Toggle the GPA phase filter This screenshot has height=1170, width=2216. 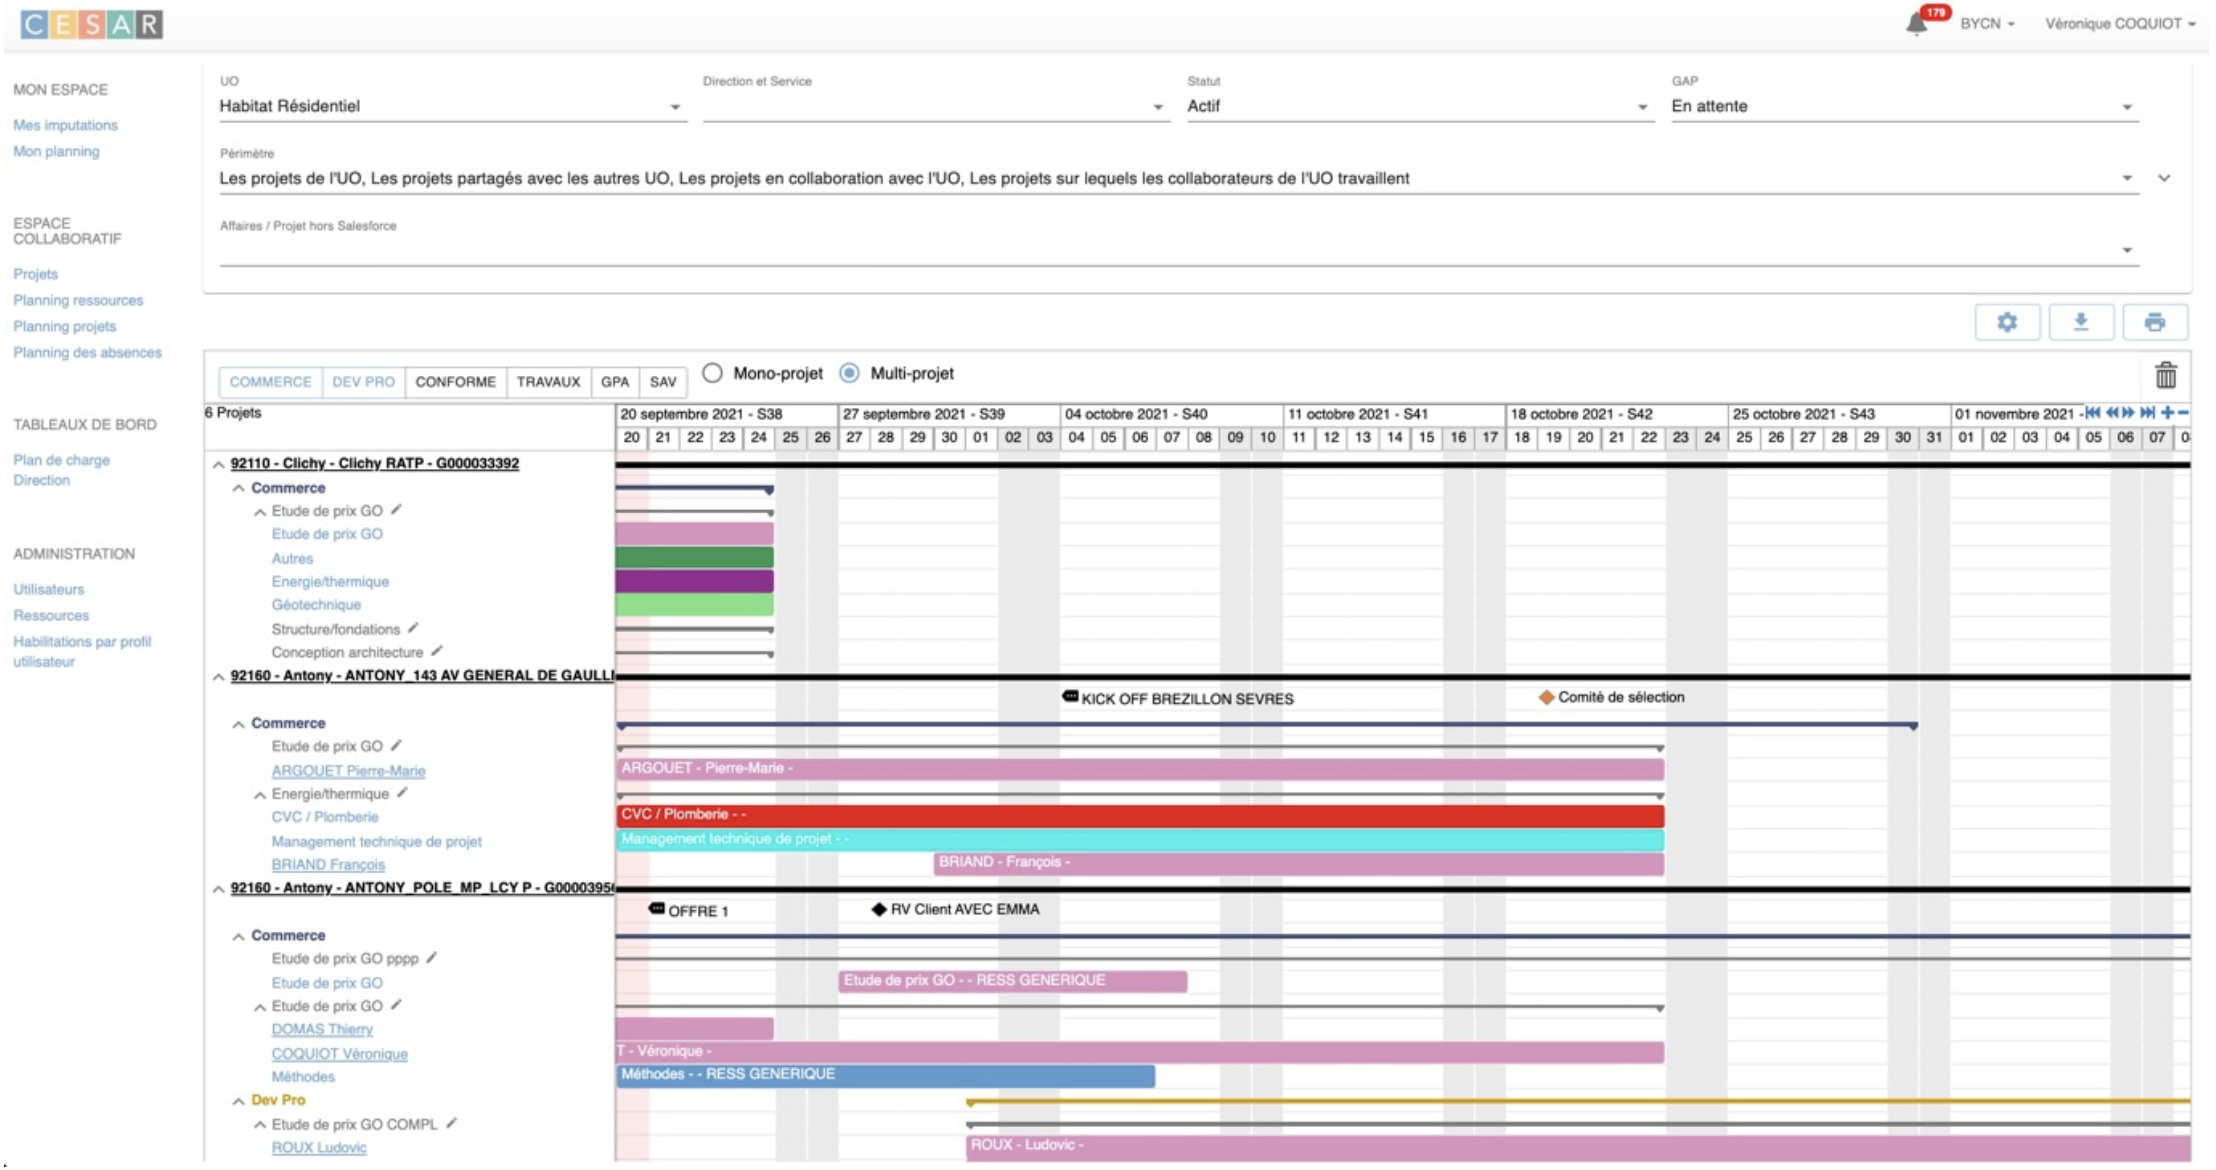(x=615, y=382)
